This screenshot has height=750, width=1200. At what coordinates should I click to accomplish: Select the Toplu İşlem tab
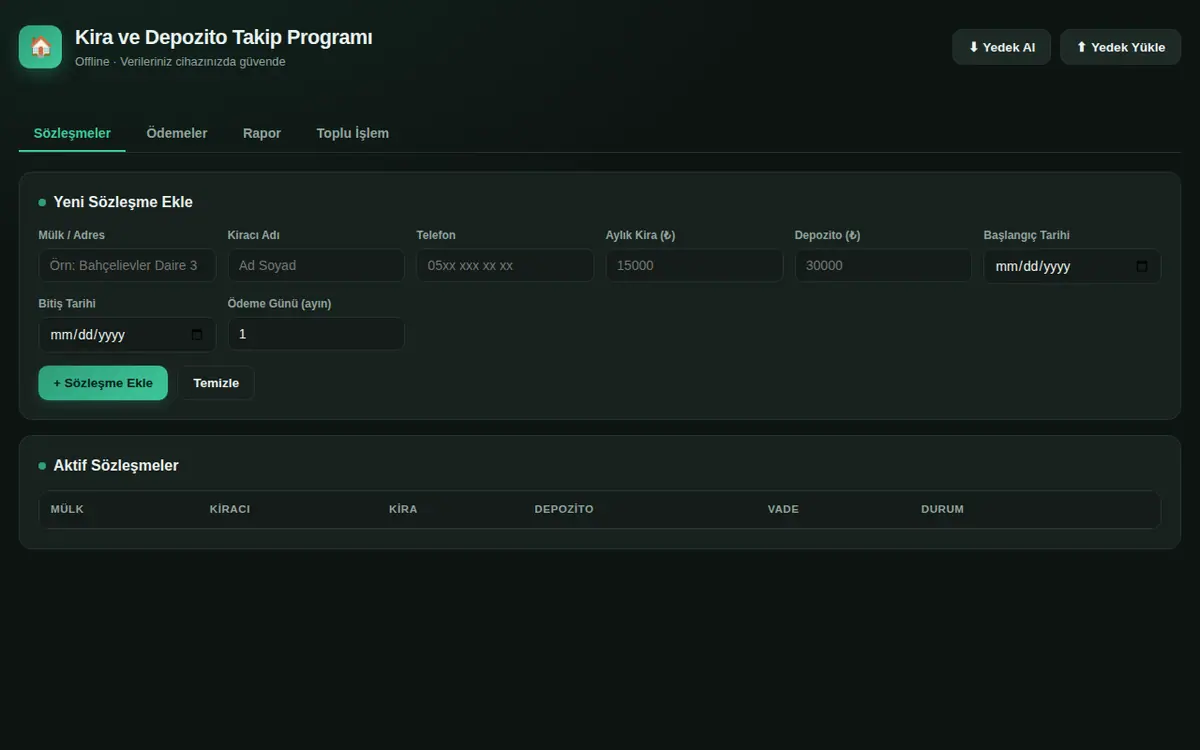pyautogui.click(x=353, y=133)
